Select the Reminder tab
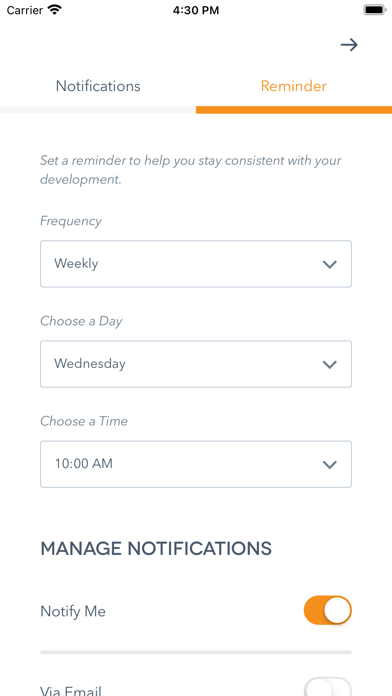392x696 pixels. click(294, 86)
